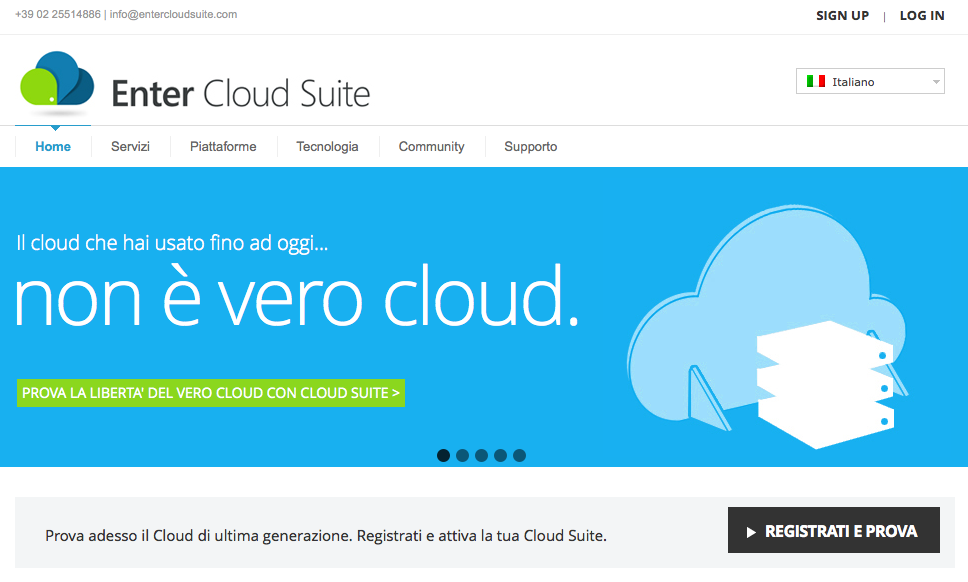Click the SIGN UP link

(842, 15)
